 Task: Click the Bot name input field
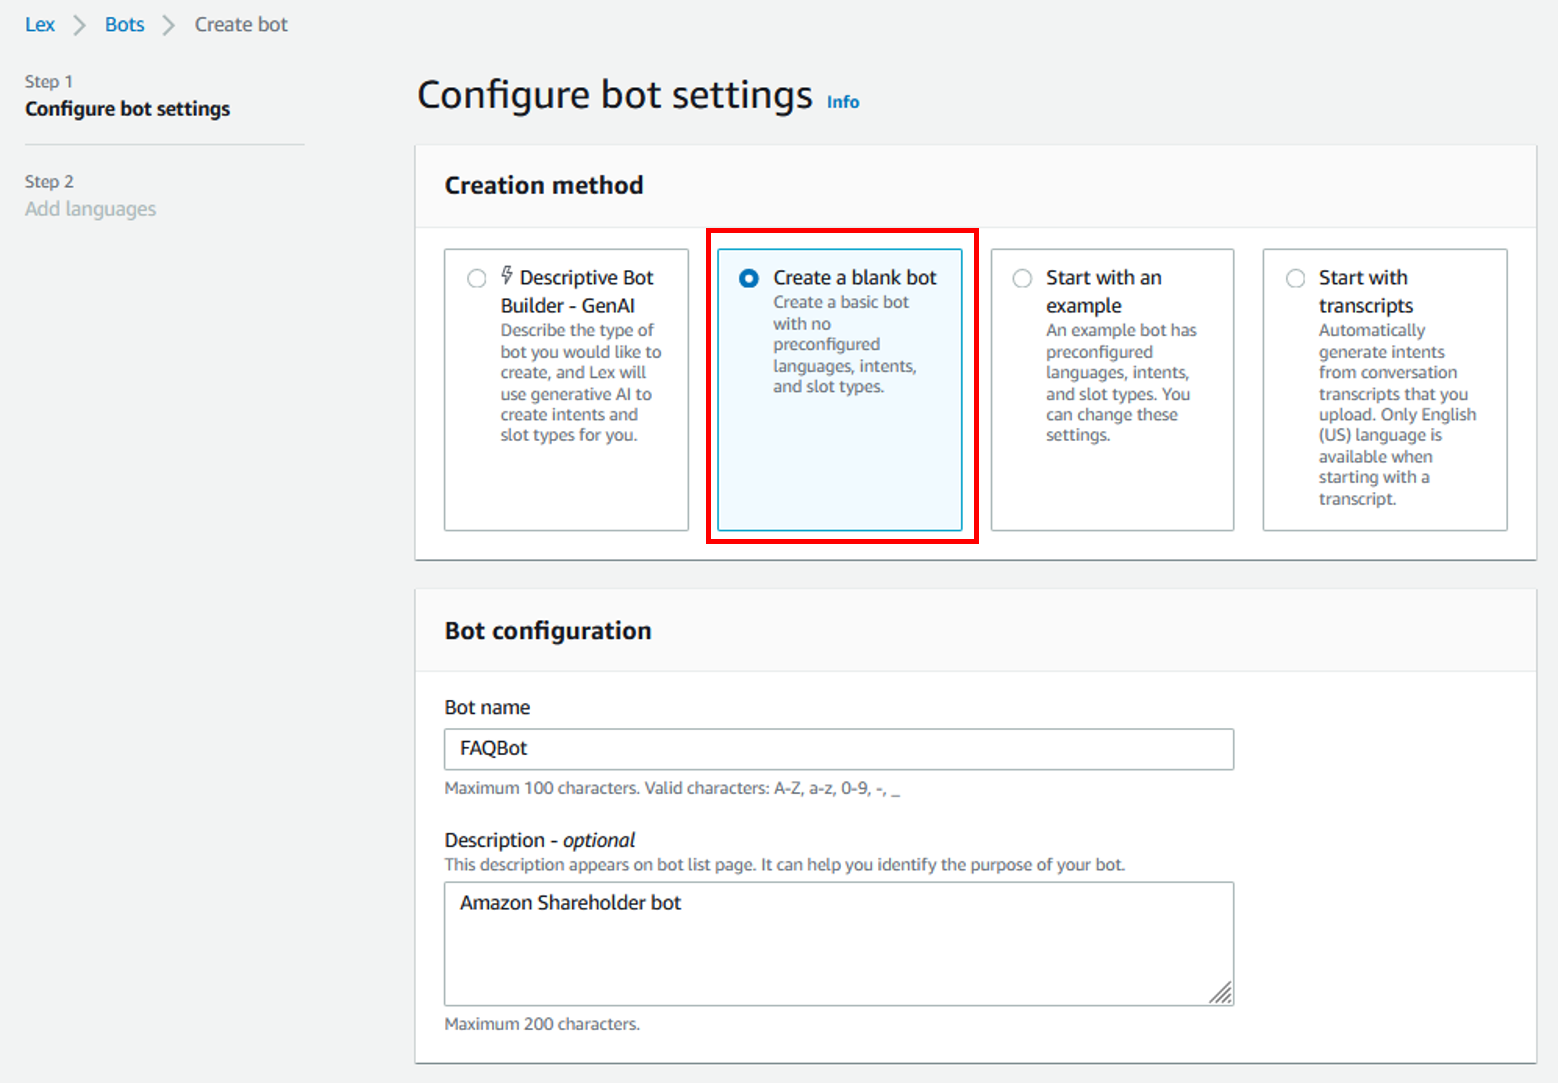839,749
